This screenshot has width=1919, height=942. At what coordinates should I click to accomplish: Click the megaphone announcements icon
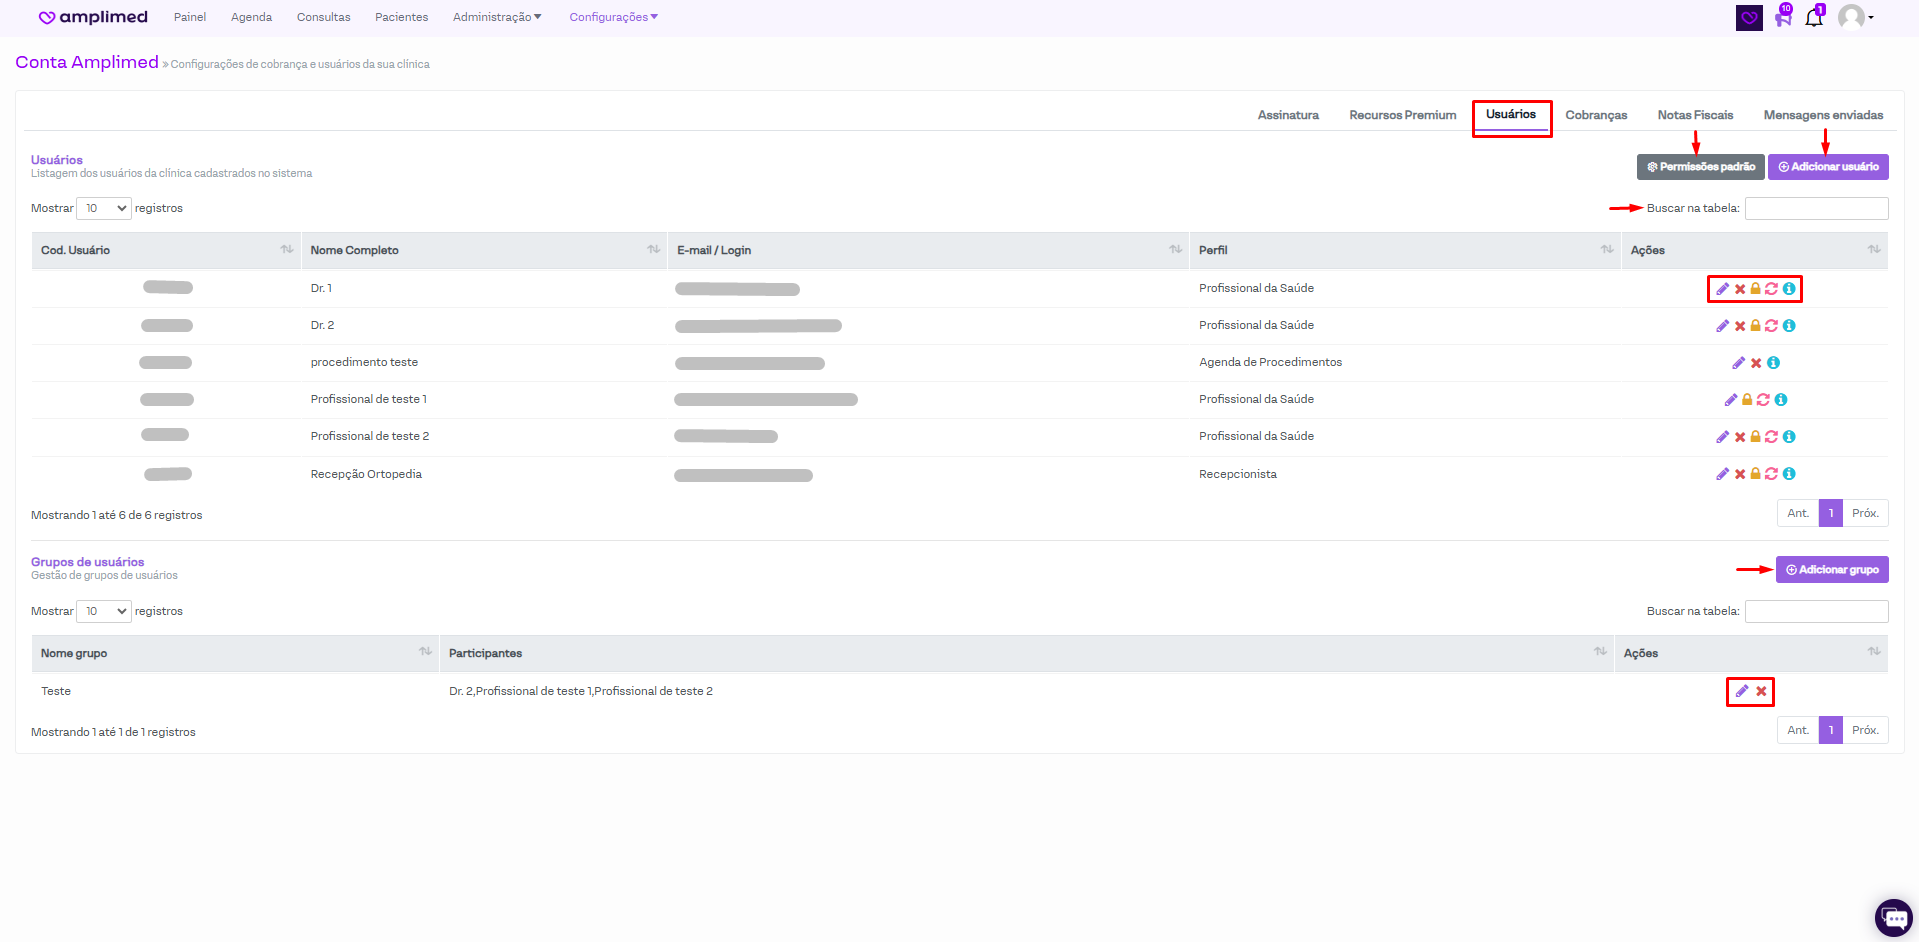pyautogui.click(x=1783, y=17)
